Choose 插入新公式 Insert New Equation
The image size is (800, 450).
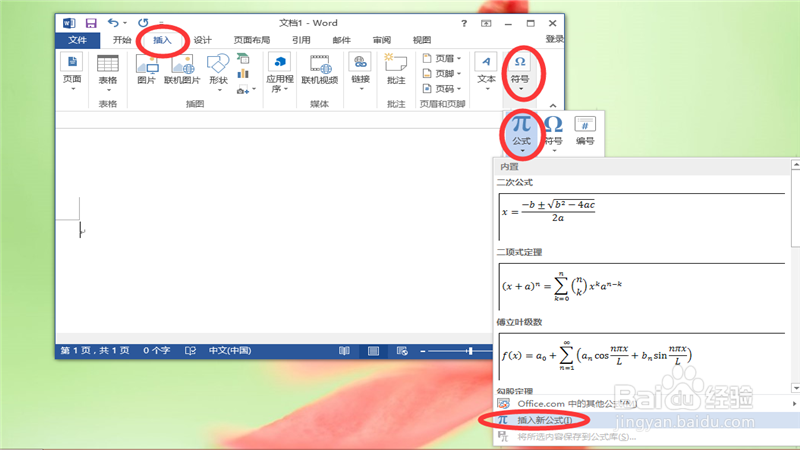click(646, 420)
